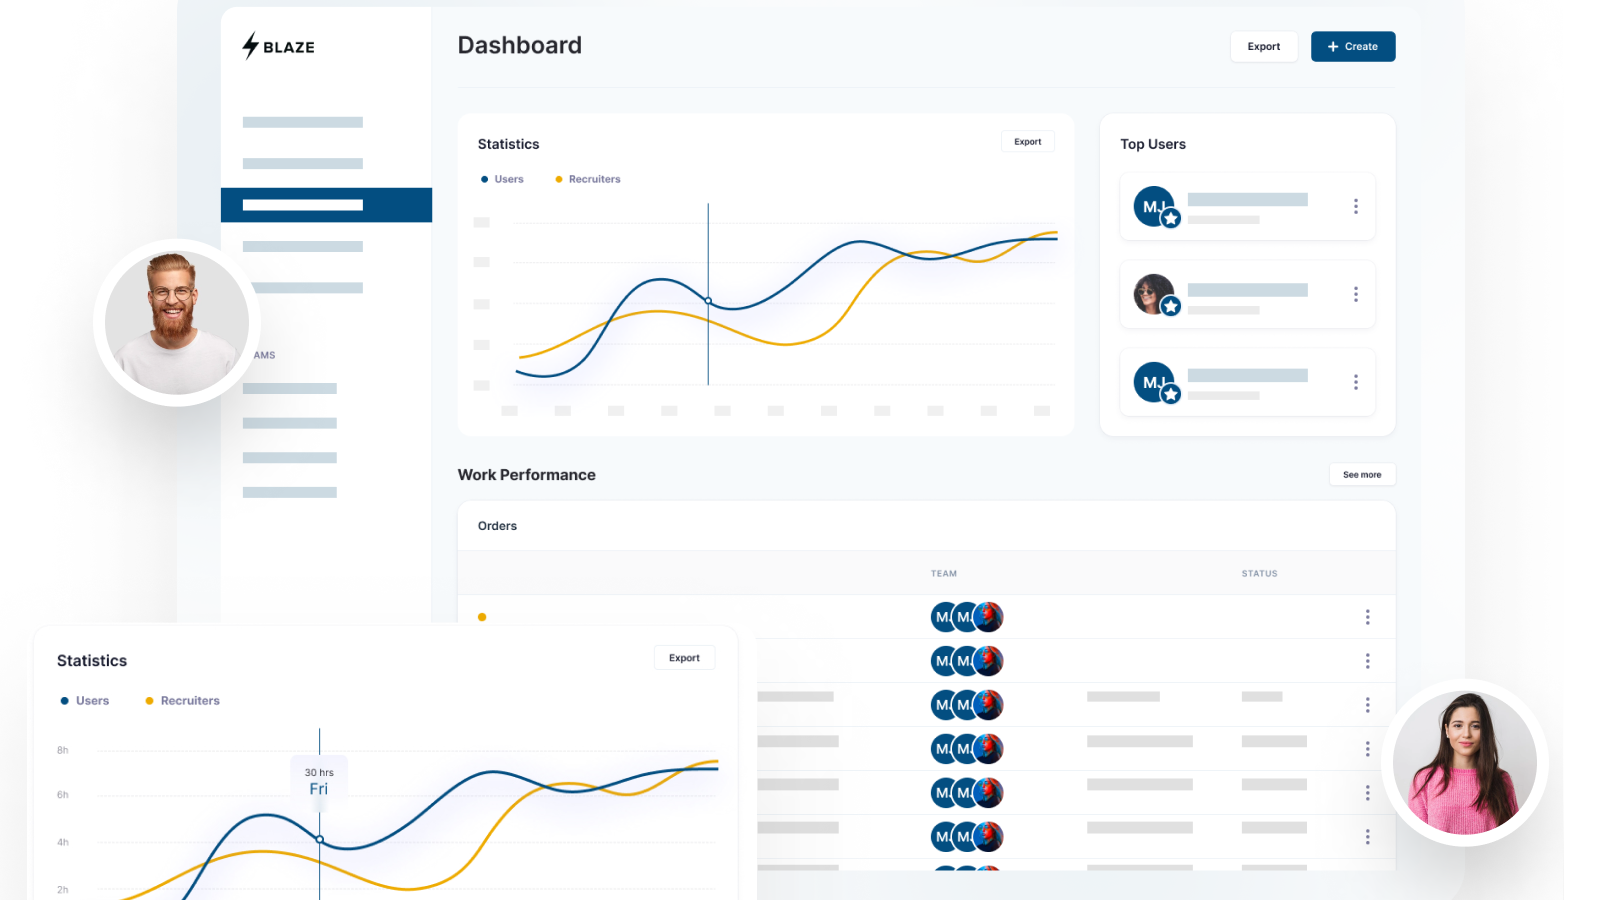Click star badge on first top user avatar
The image size is (1600, 900).
click(x=1171, y=218)
